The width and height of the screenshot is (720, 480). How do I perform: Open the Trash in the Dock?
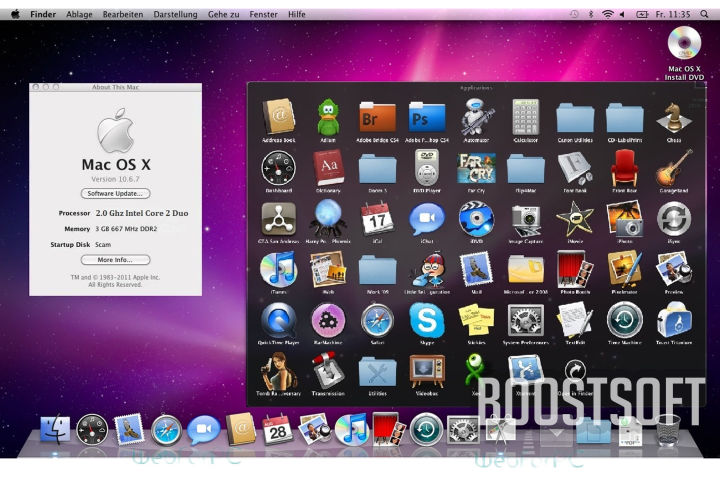(x=667, y=431)
